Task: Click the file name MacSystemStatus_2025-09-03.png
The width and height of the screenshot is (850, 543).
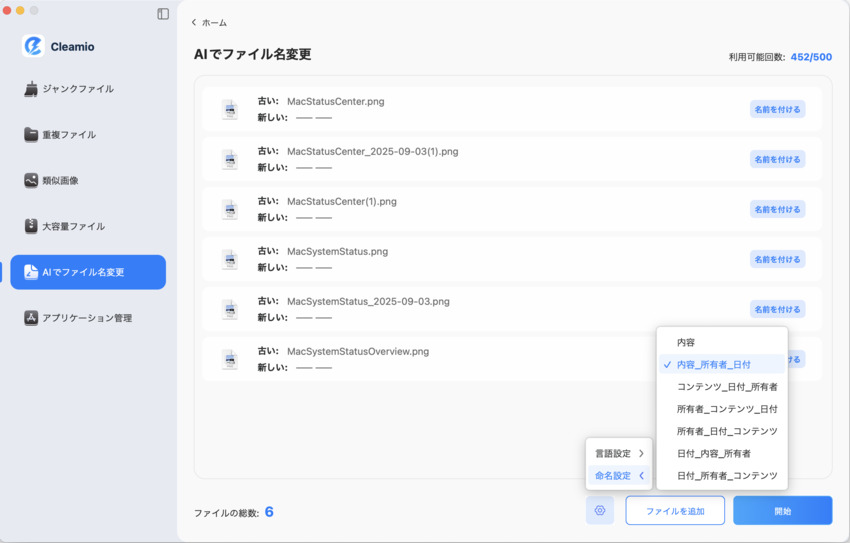Action: pos(368,301)
